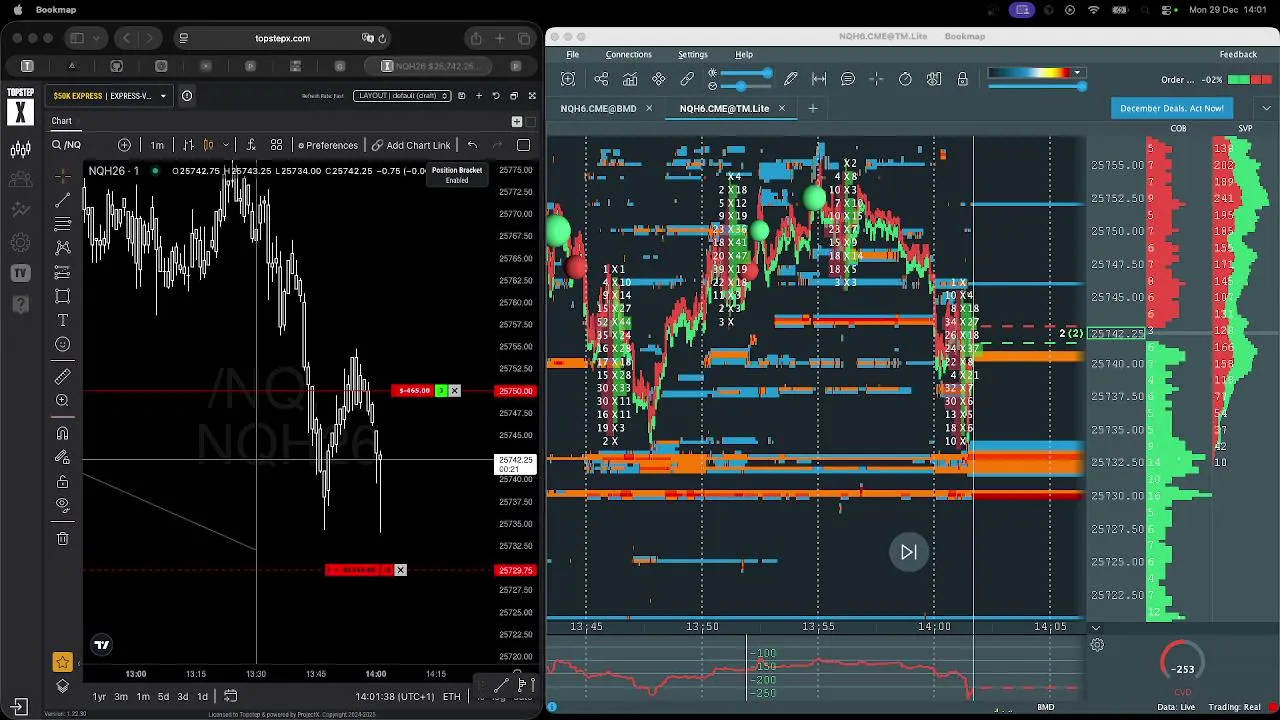Image resolution: width=1280 pixels, height=720 pixels.
Task: Open the object tree layers icon
Action: (x=62, y=686)
